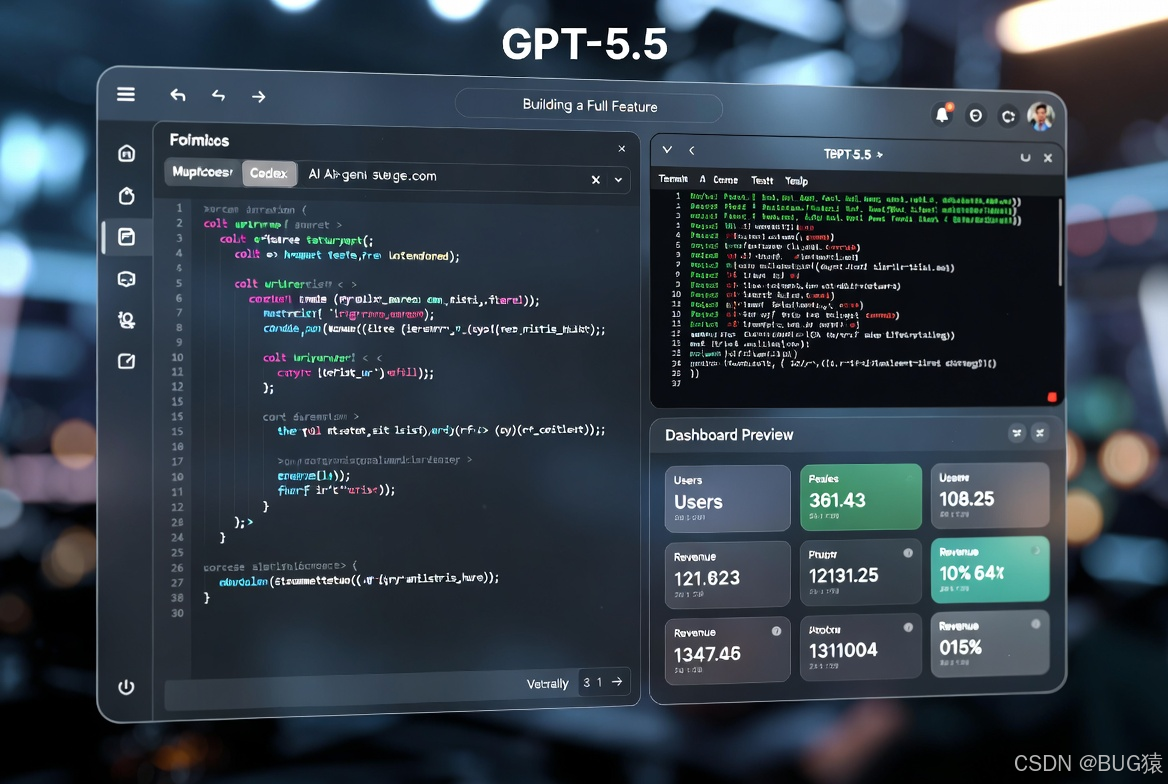Open the edit note icon in sidebar

pyautogui.click(x=127, y=361)
